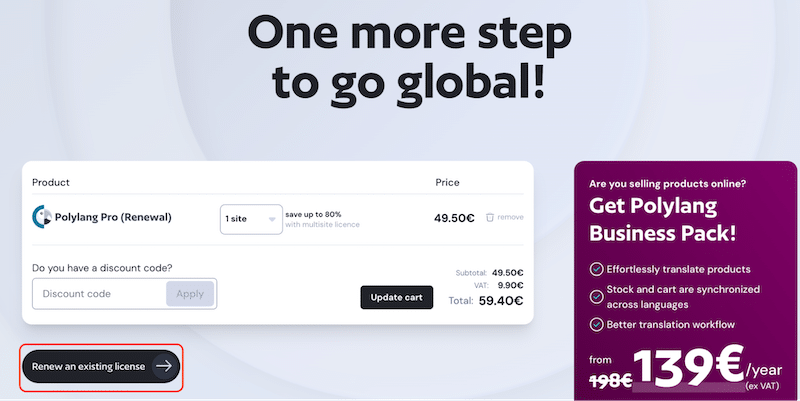Open the 1 site quantity dropdown
Screen dimensions: 800x401
tap(251, 219)
